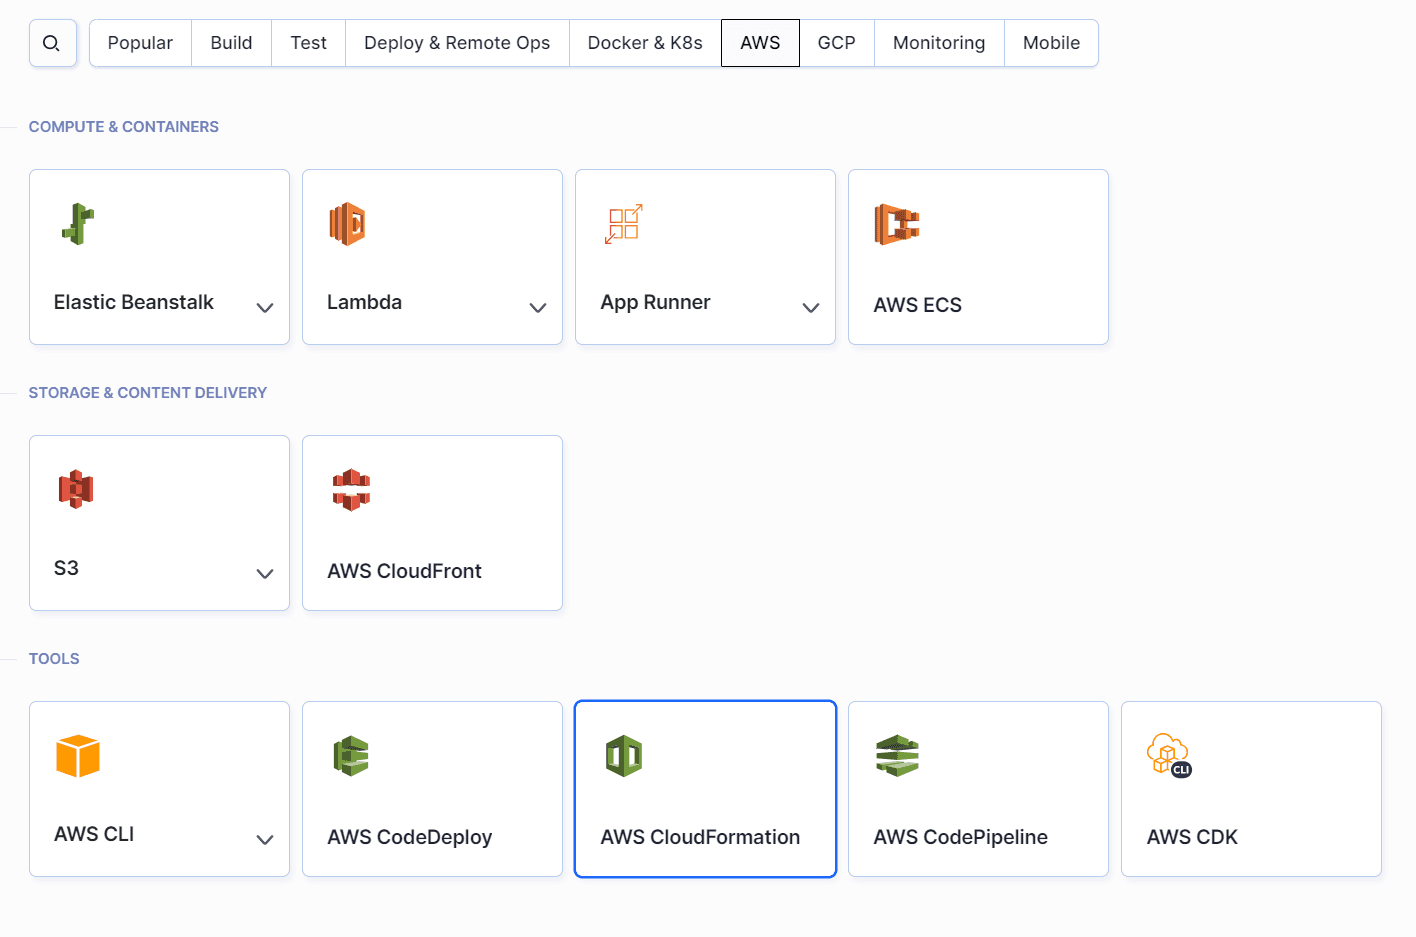Select the AWS CodePipeline icon

(x=897, y=756)
